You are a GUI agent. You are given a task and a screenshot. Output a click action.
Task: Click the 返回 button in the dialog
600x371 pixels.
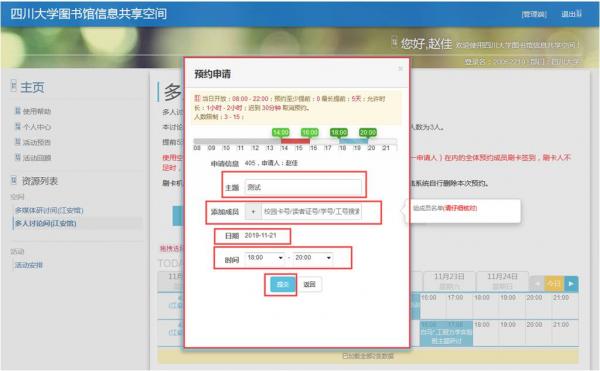(x=309, y=284)
